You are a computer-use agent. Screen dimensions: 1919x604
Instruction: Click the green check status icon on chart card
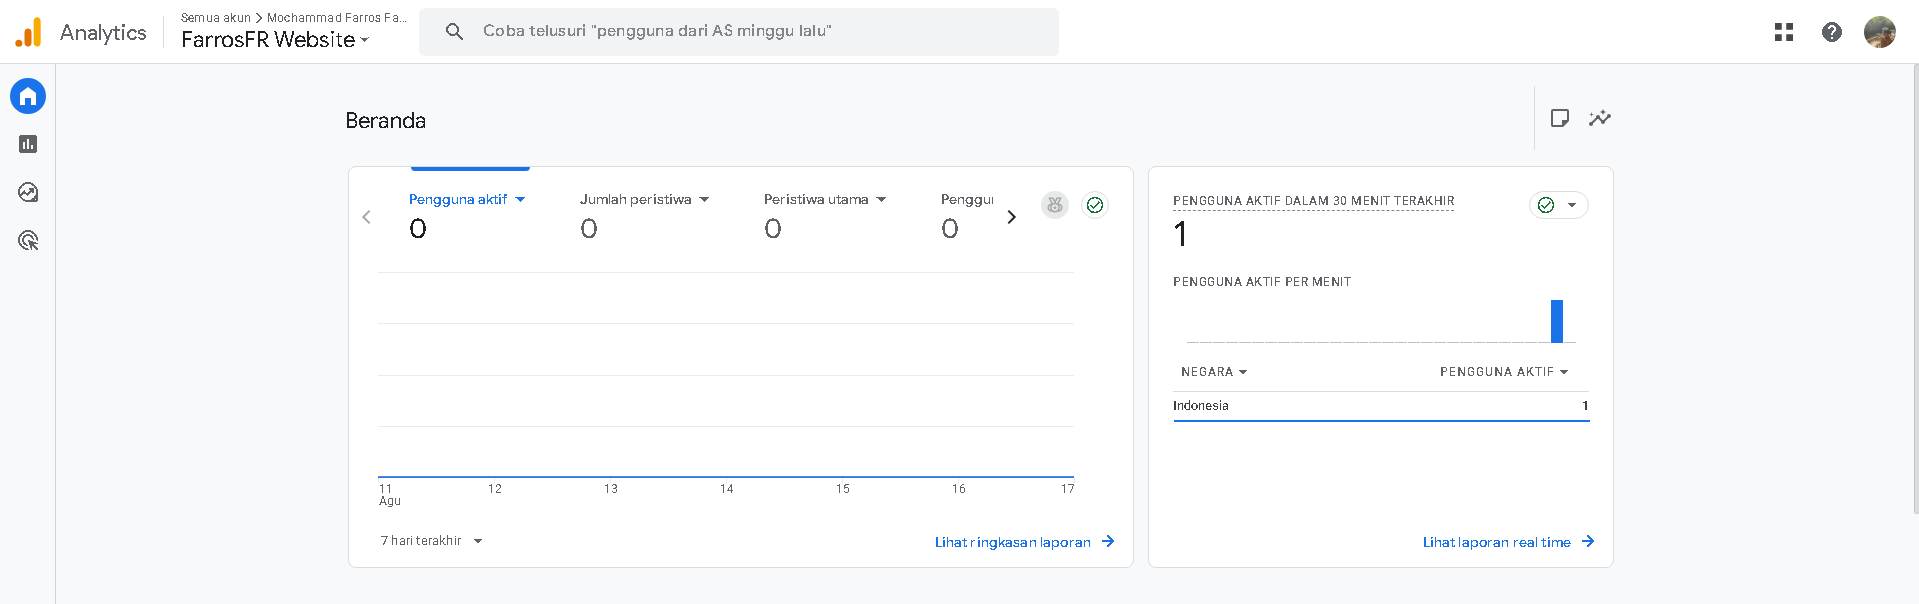[x=1095, y=205]
